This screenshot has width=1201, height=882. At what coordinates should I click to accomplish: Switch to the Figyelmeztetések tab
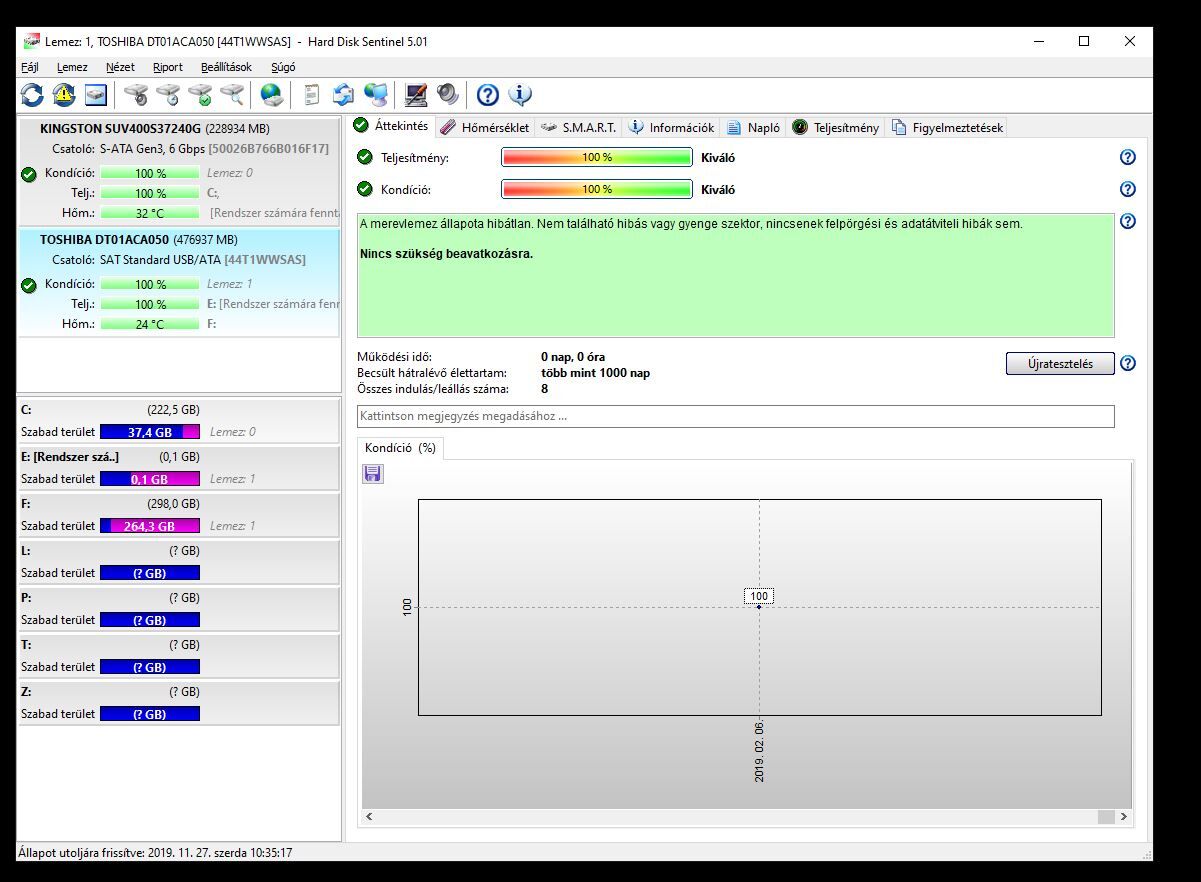[x=947, y=127]
